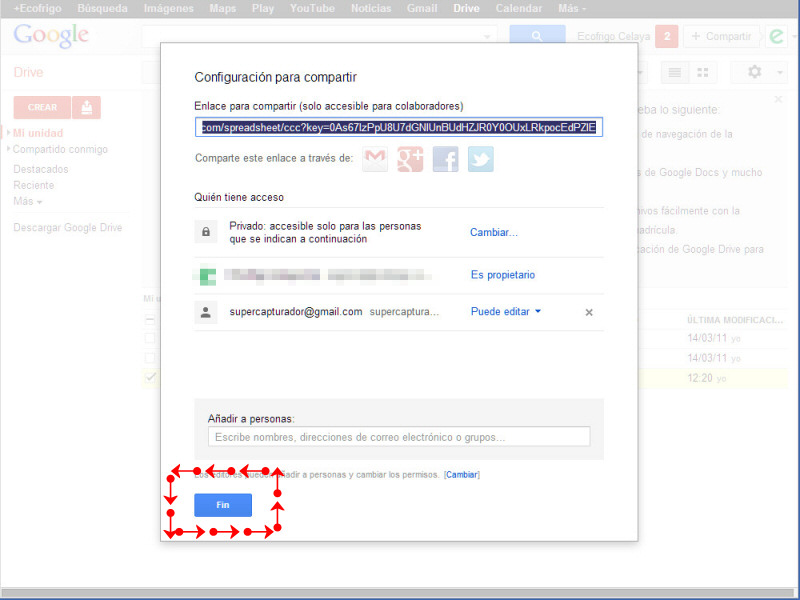Click Es propietario label
Image resolution: width=800 pixels, height=600 pixels.
[503, 275]
